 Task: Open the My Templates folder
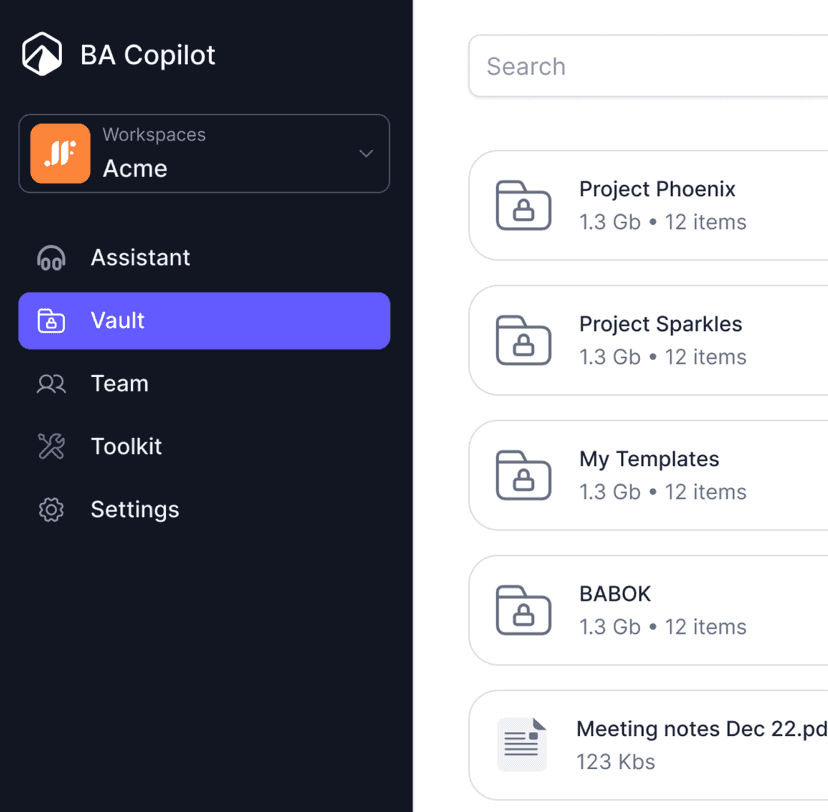[649, 460]
